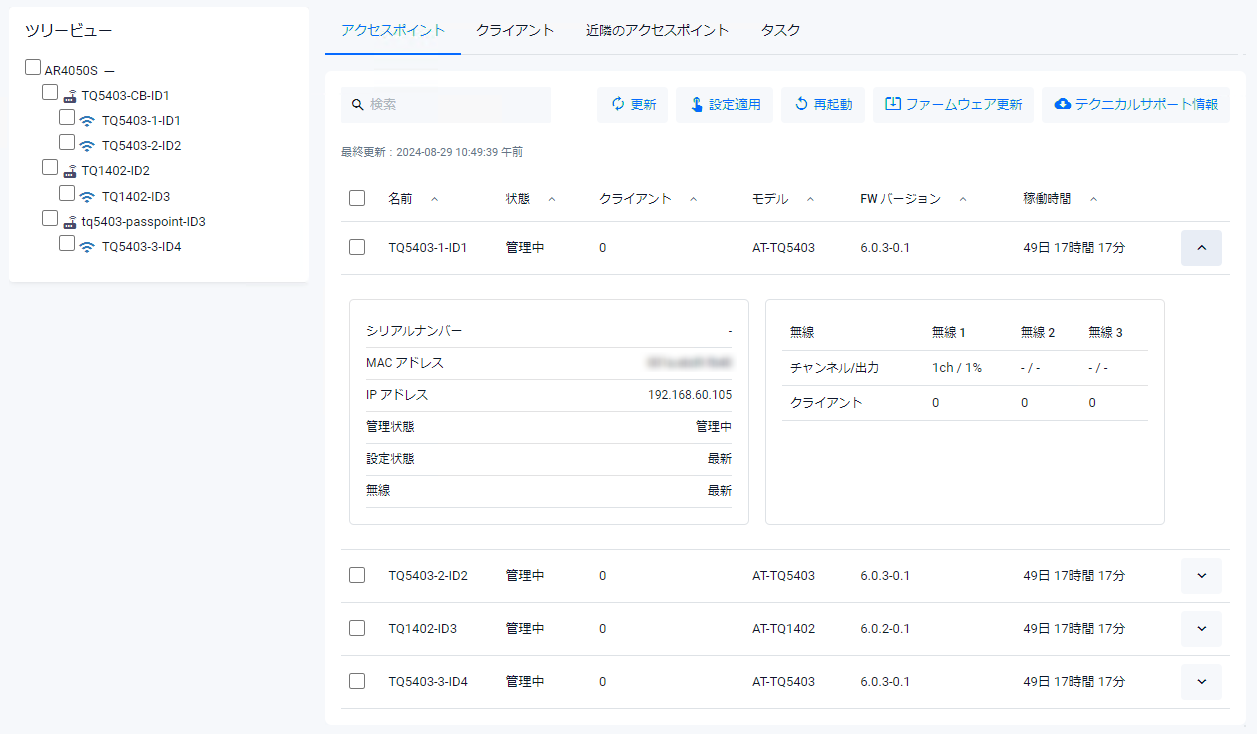The image size is (1257, 734).
Task: Expand the TQ5403-3-ID4 row details
Action: tap(1201, 682)
